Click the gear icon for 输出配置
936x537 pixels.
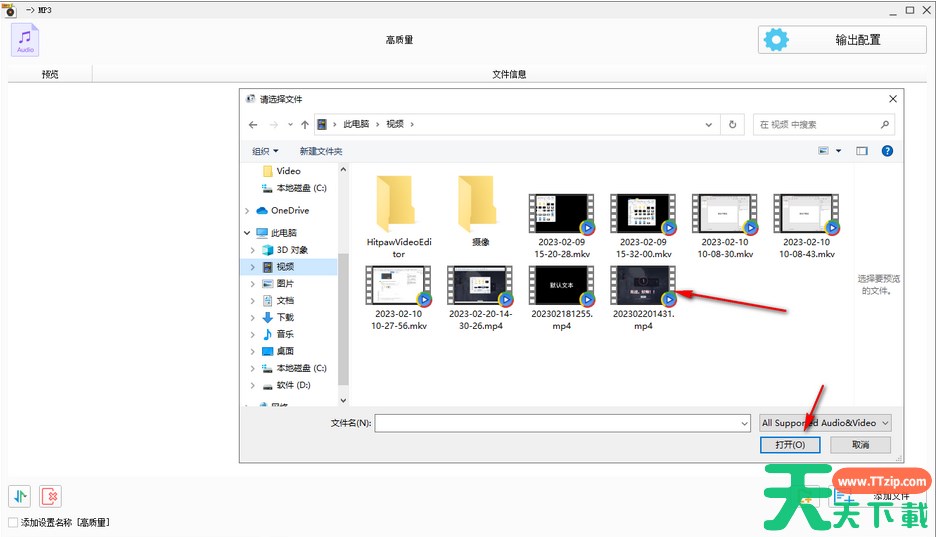pyautogui.click(x=776, y=40)
